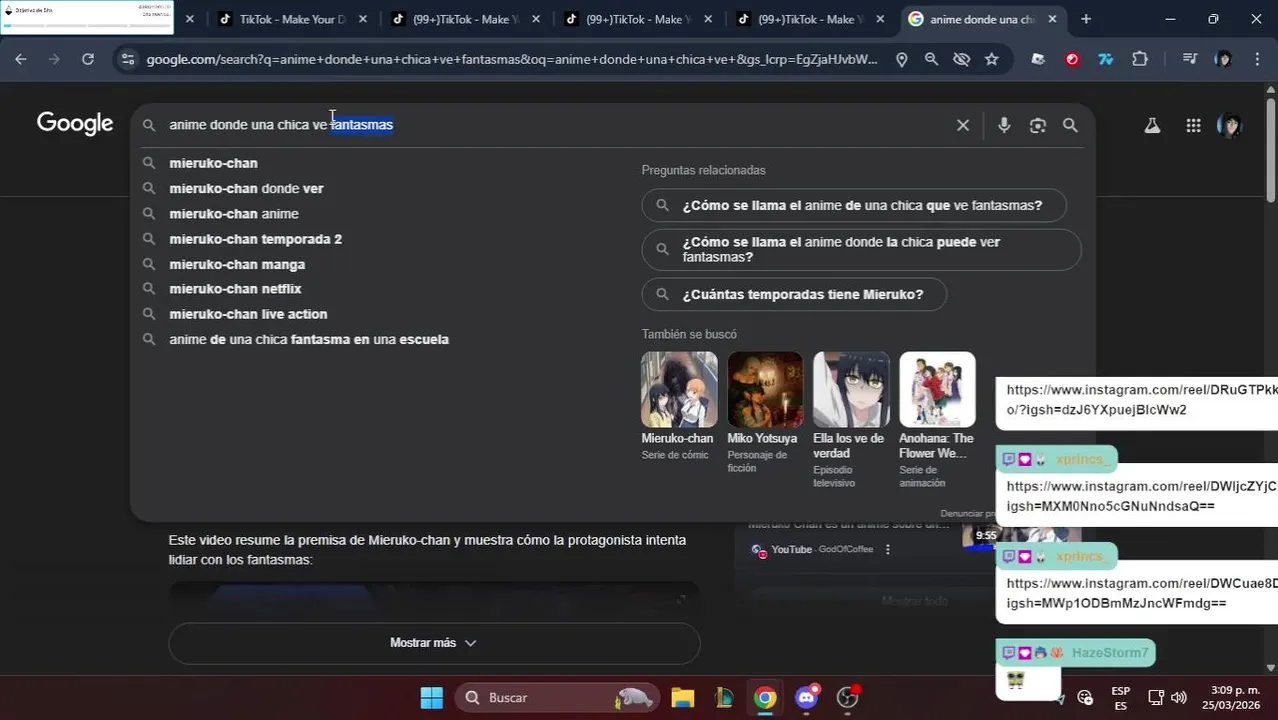Click question ¿Cómo se llama el anime de una chica que ve fantasmas?
Screen dimensions: 1278x720
[854, 205]
